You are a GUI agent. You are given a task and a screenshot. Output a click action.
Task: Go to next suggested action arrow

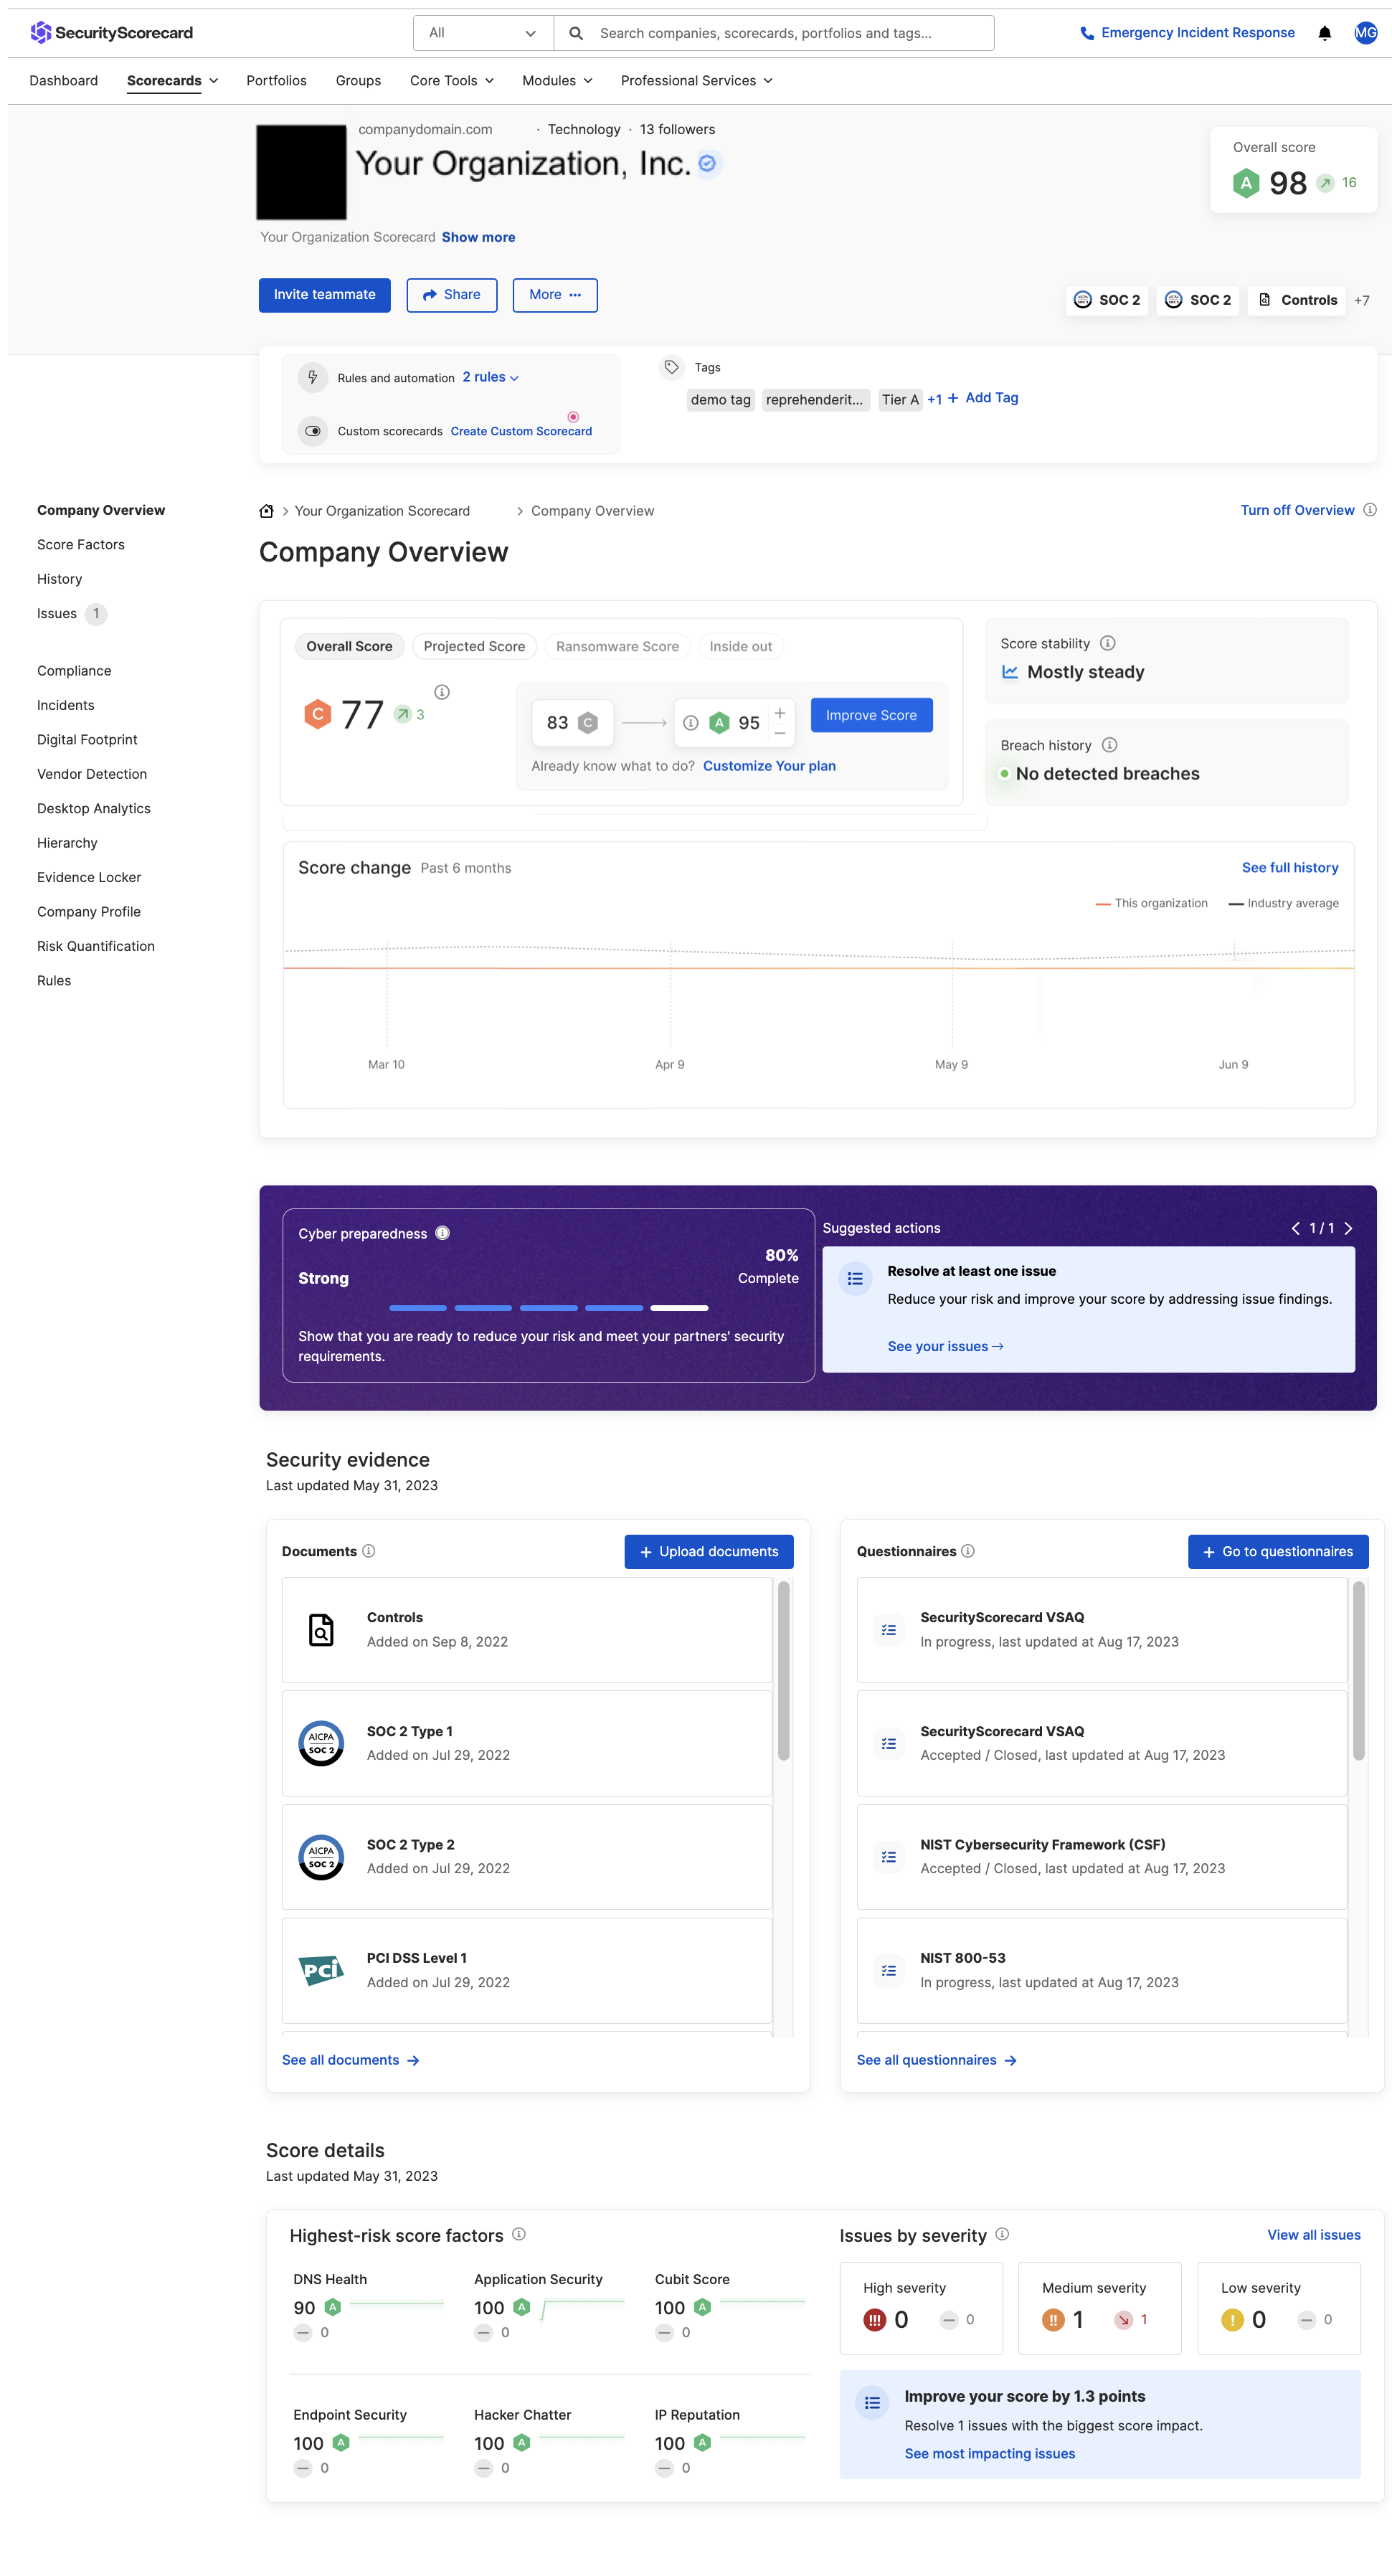click(x=1348, y=1228)
